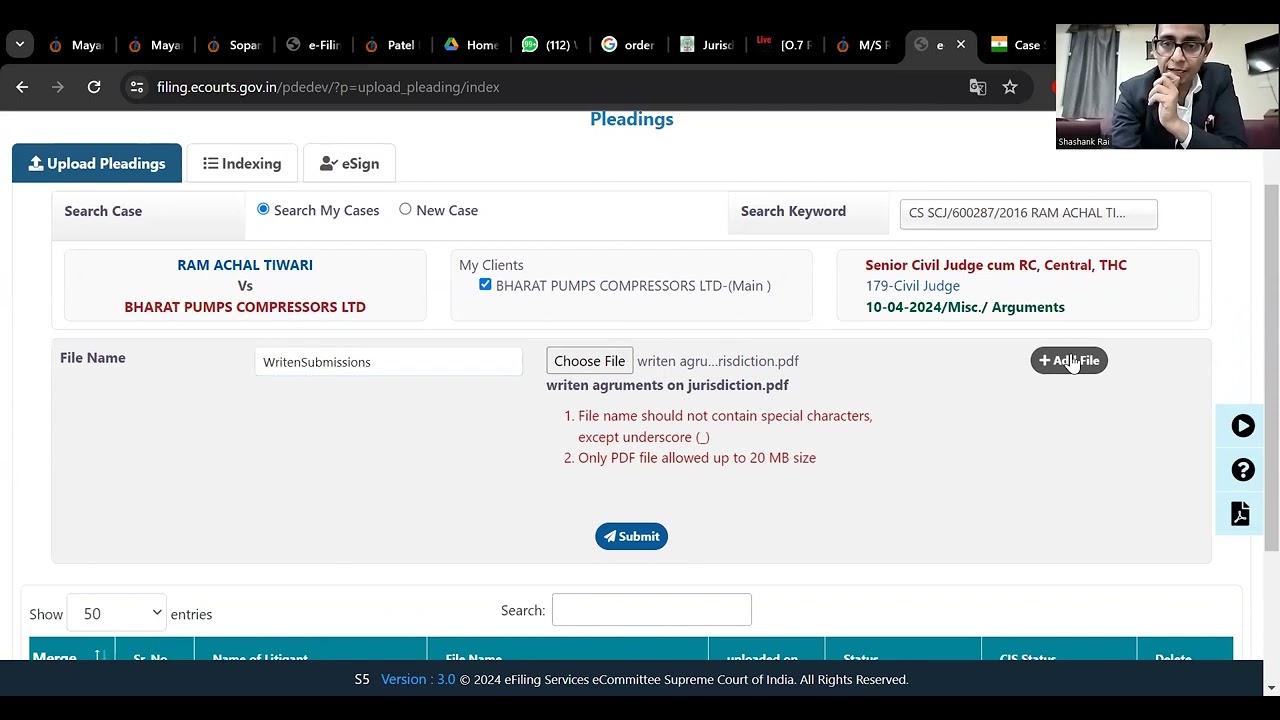The width and height of the screenshot is (1280, 720).
Task: Click the File Name input field
Action: 389,362
